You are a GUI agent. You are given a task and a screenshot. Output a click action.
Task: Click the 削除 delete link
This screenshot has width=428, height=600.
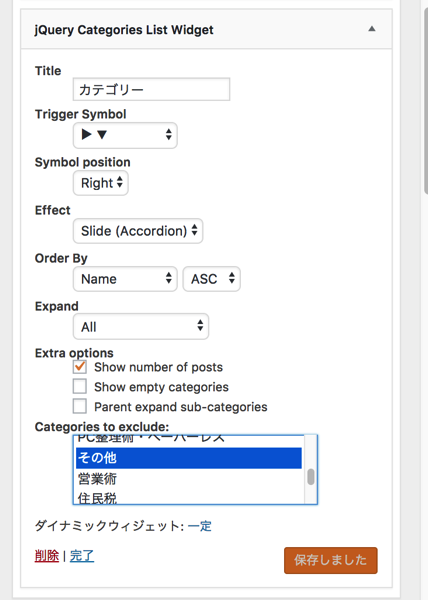47,556
